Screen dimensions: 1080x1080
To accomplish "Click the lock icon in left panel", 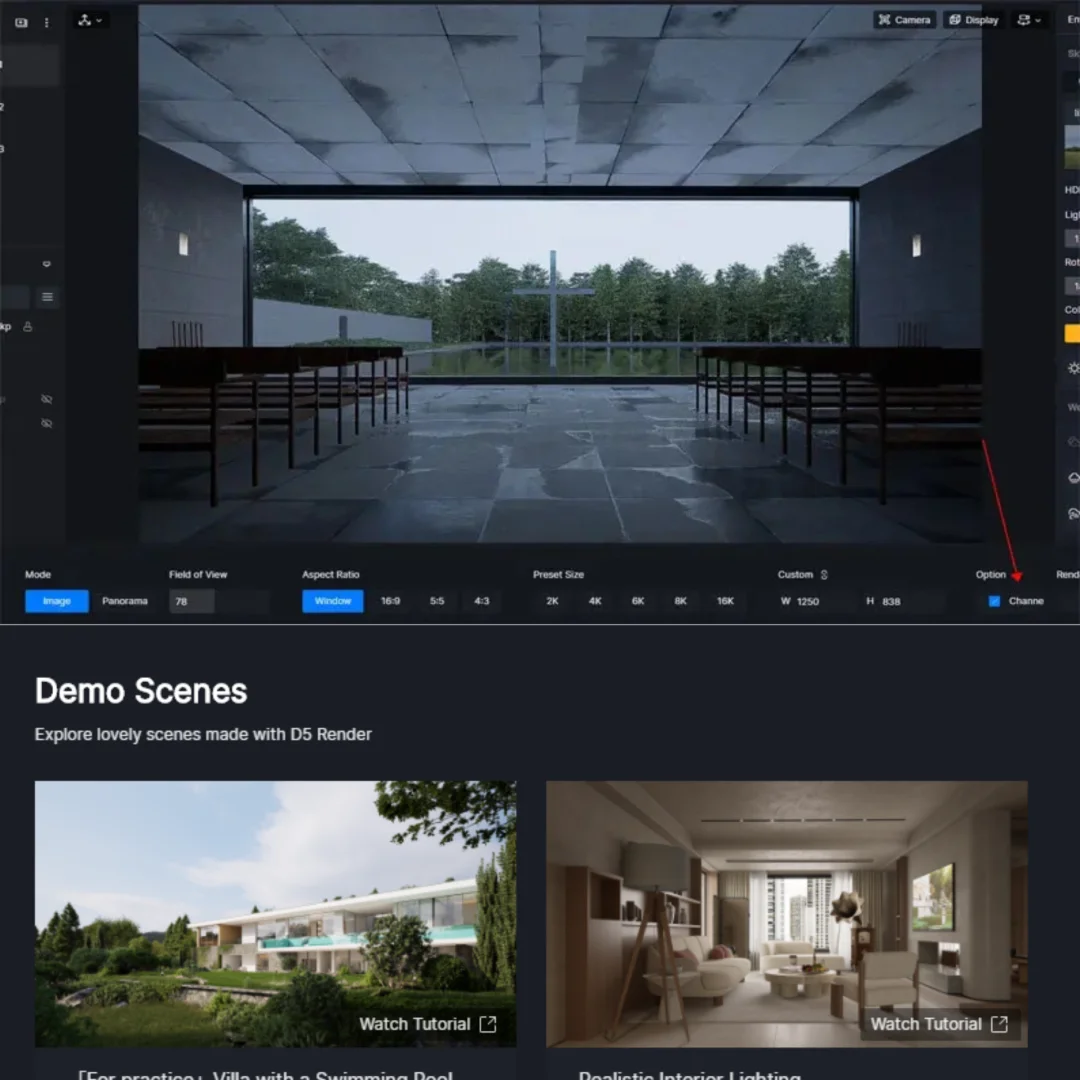I will 28,327.
